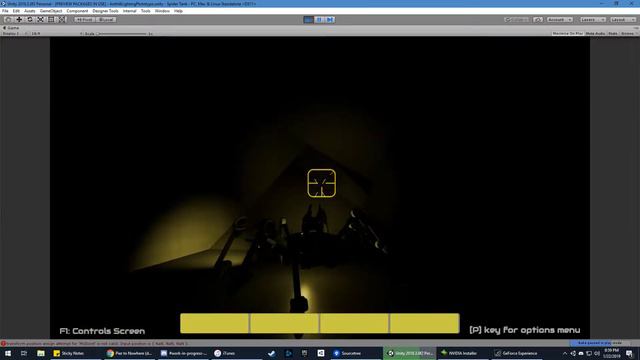Open the cloud services panel
640x360 pixels.
(538, 20)
